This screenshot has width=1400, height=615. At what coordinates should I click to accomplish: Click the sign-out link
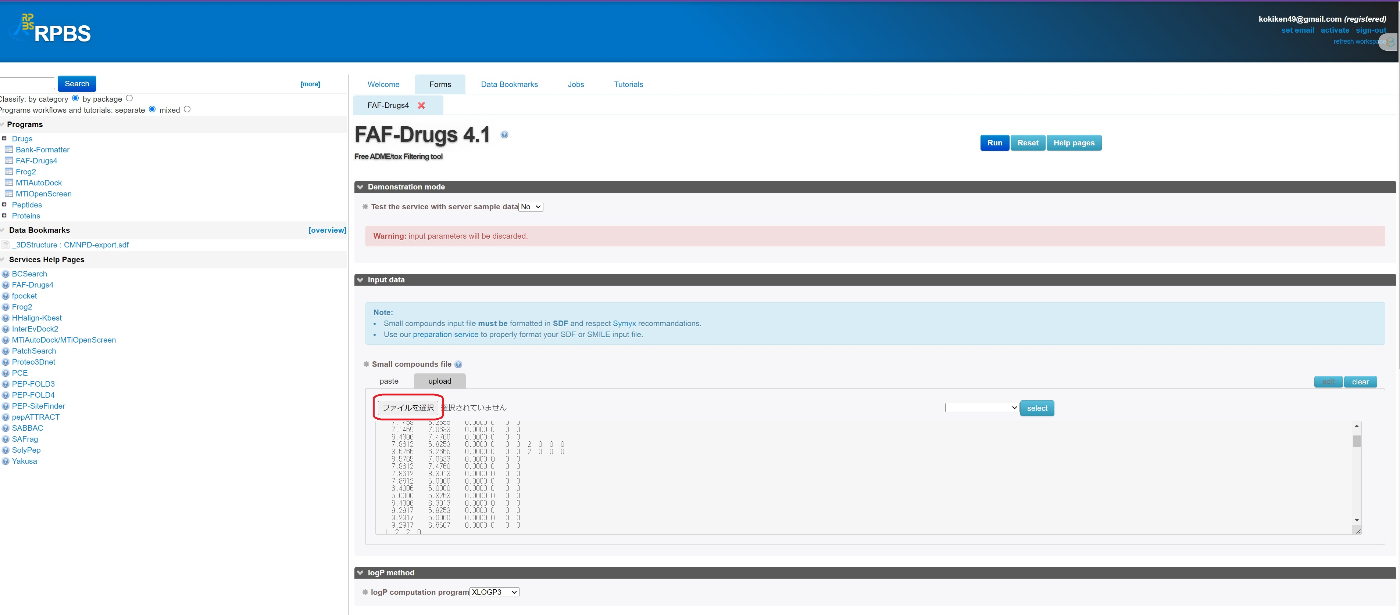pos(1371,30)
